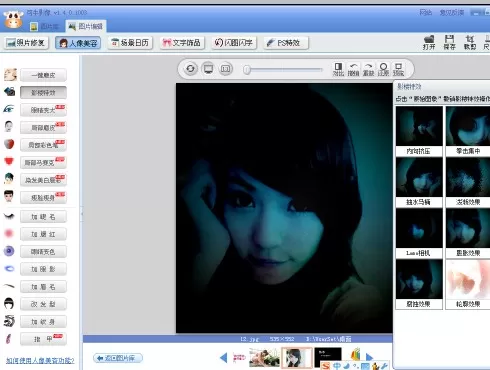The width and height of the screenshot is (490, 370).
Task: Select the black image thumbnail in filmstrip
Action: (x=328, y=358)
